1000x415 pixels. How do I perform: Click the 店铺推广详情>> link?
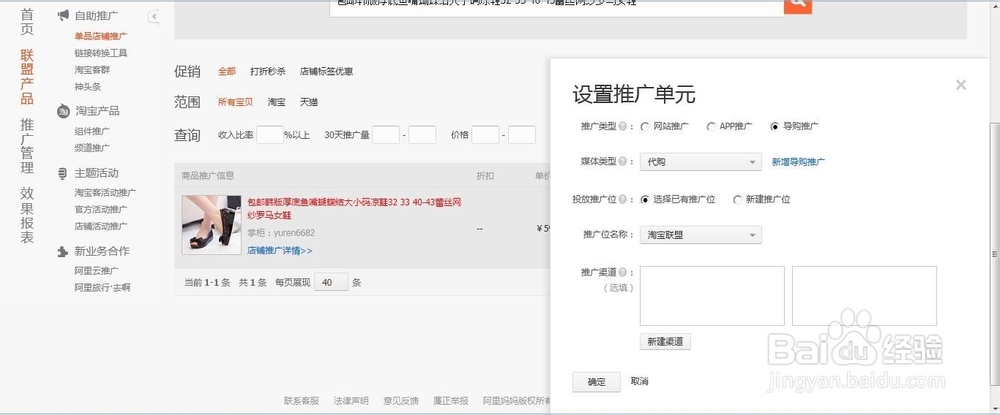[279, 251]
